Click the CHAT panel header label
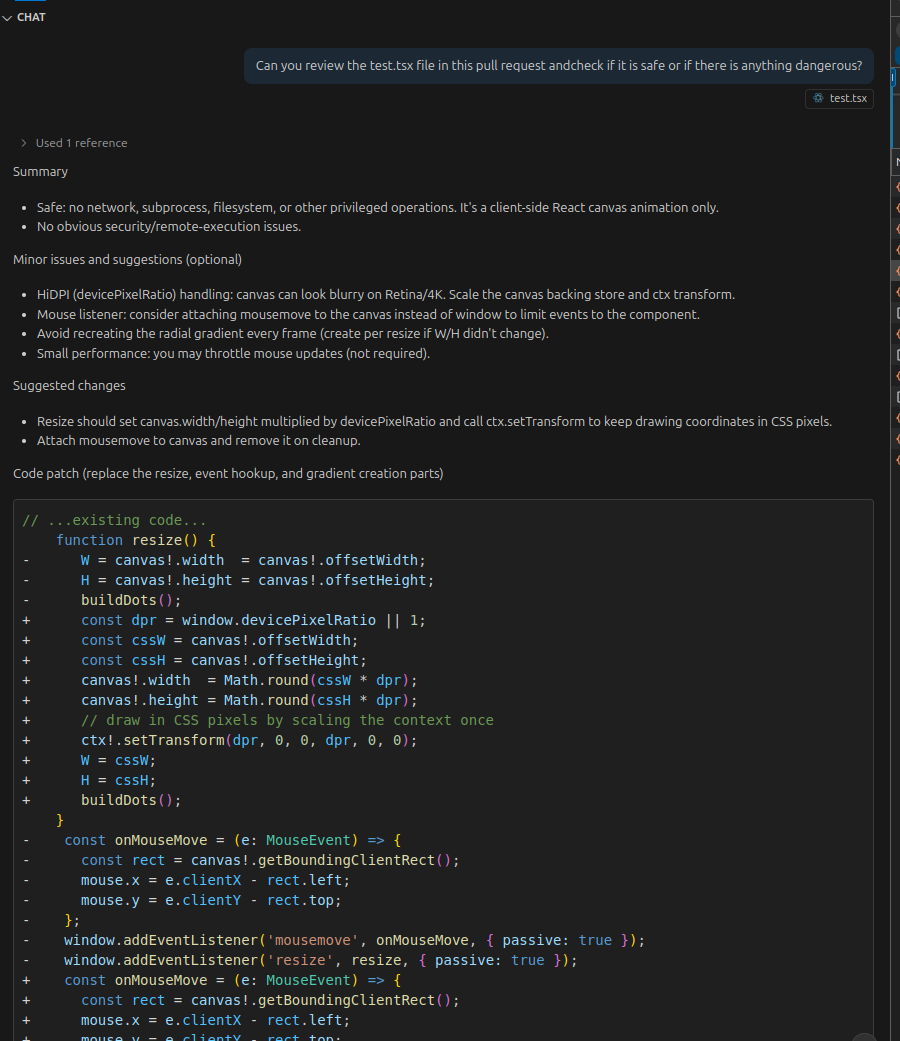The height and width of the screenshot is (1041, 900). click(x=31, y=17)
